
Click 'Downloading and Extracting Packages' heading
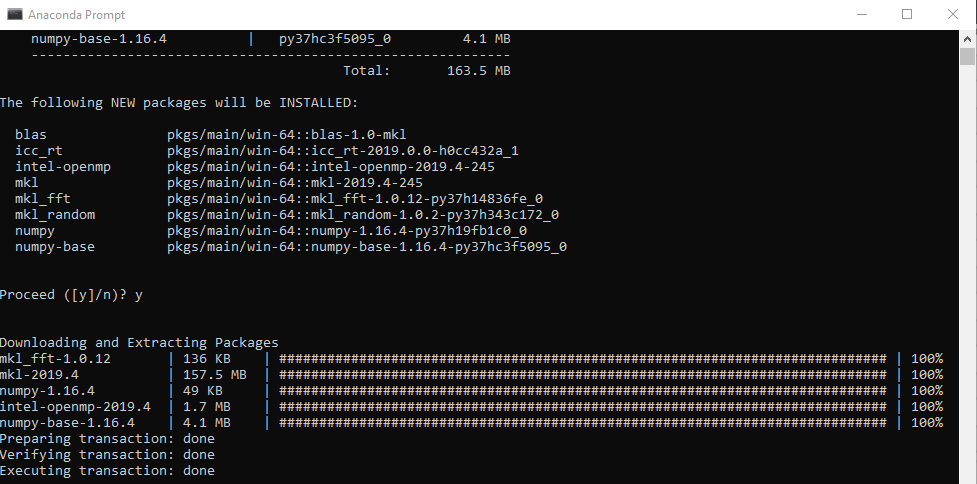[x=139, y=343]
